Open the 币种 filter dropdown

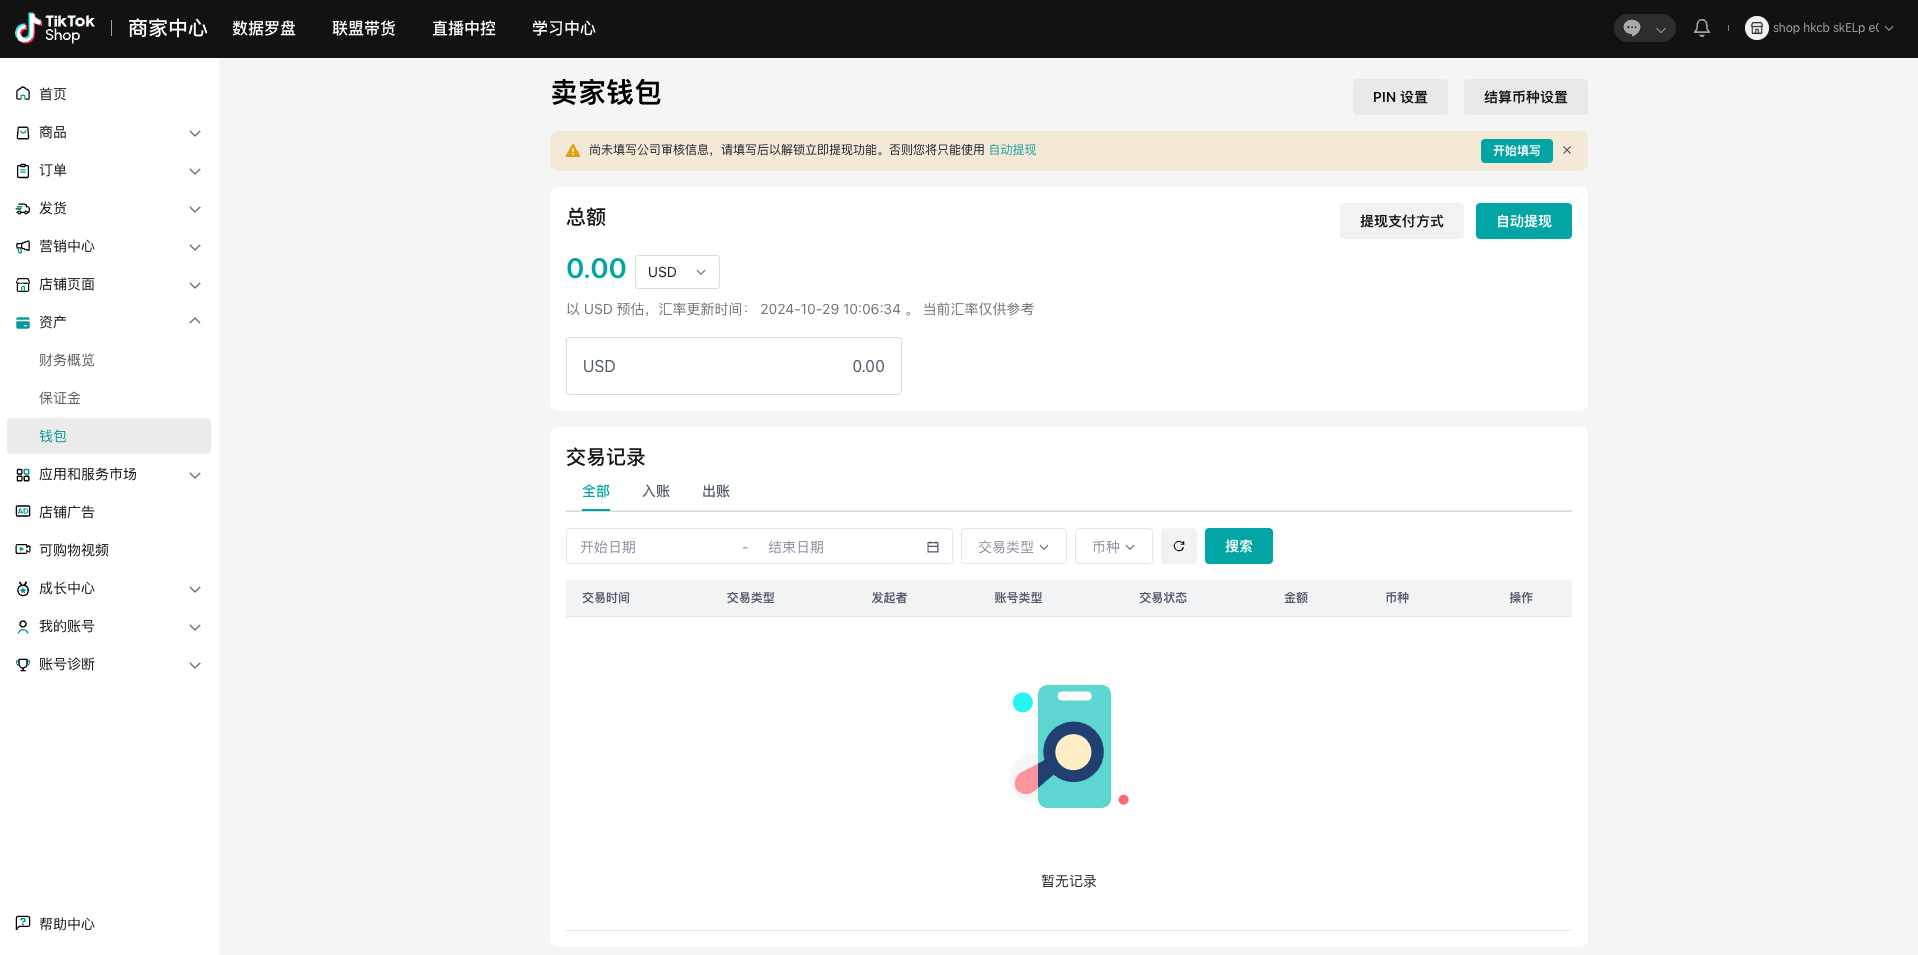click(1113, 547)
